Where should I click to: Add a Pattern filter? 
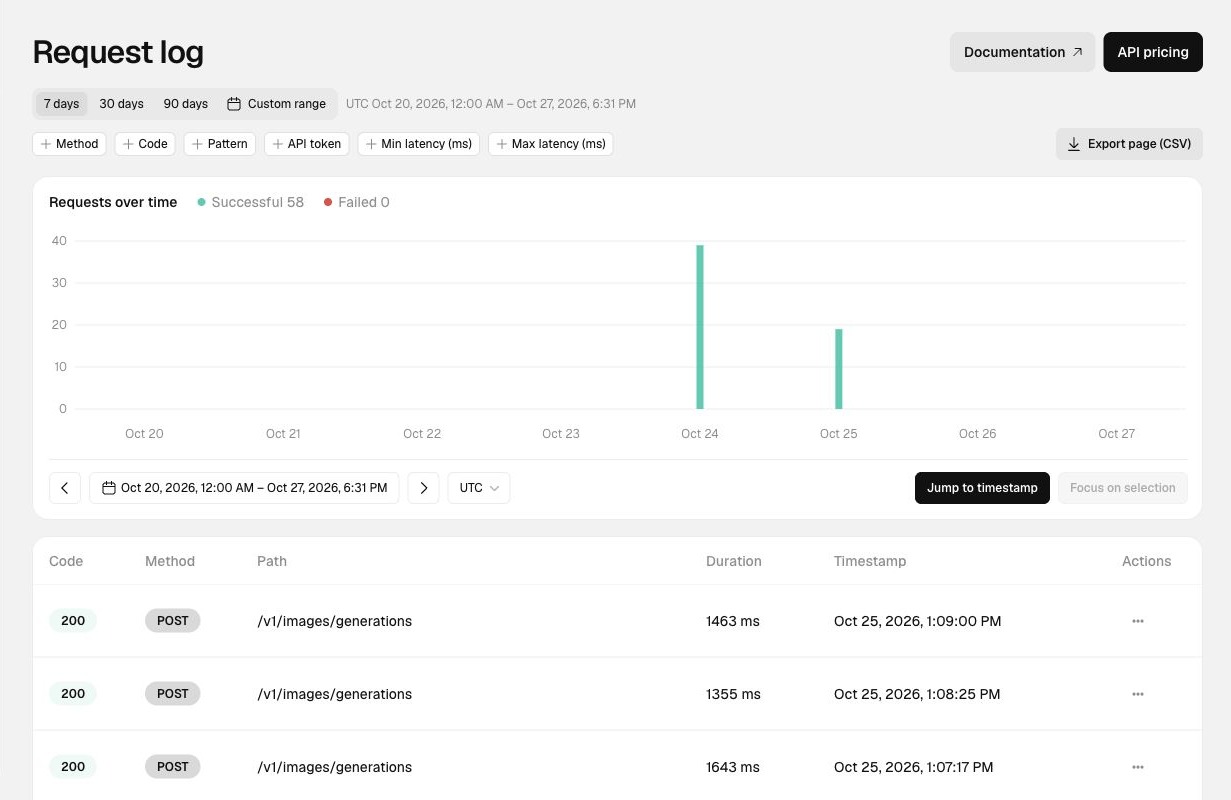(220, 144)
